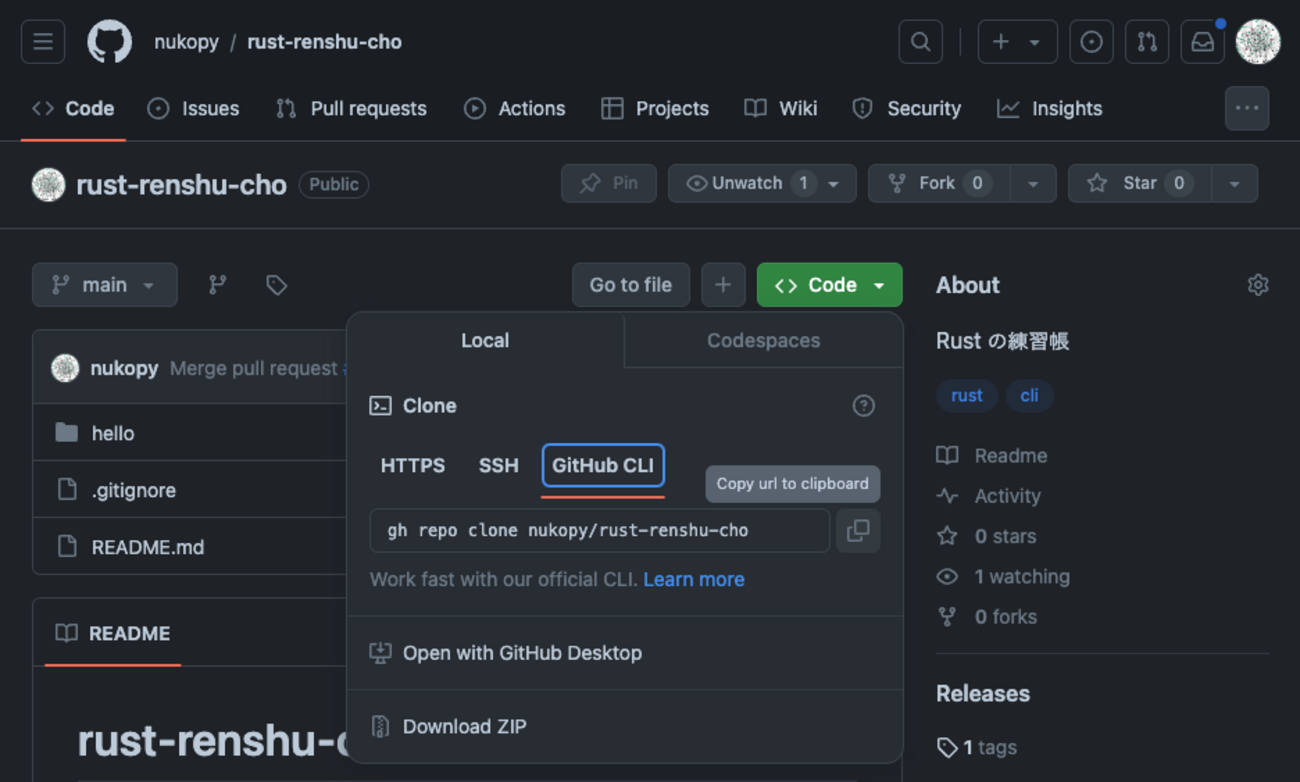Click the 0 forks link
1300x782 pixels.
[x=986, y=616]
